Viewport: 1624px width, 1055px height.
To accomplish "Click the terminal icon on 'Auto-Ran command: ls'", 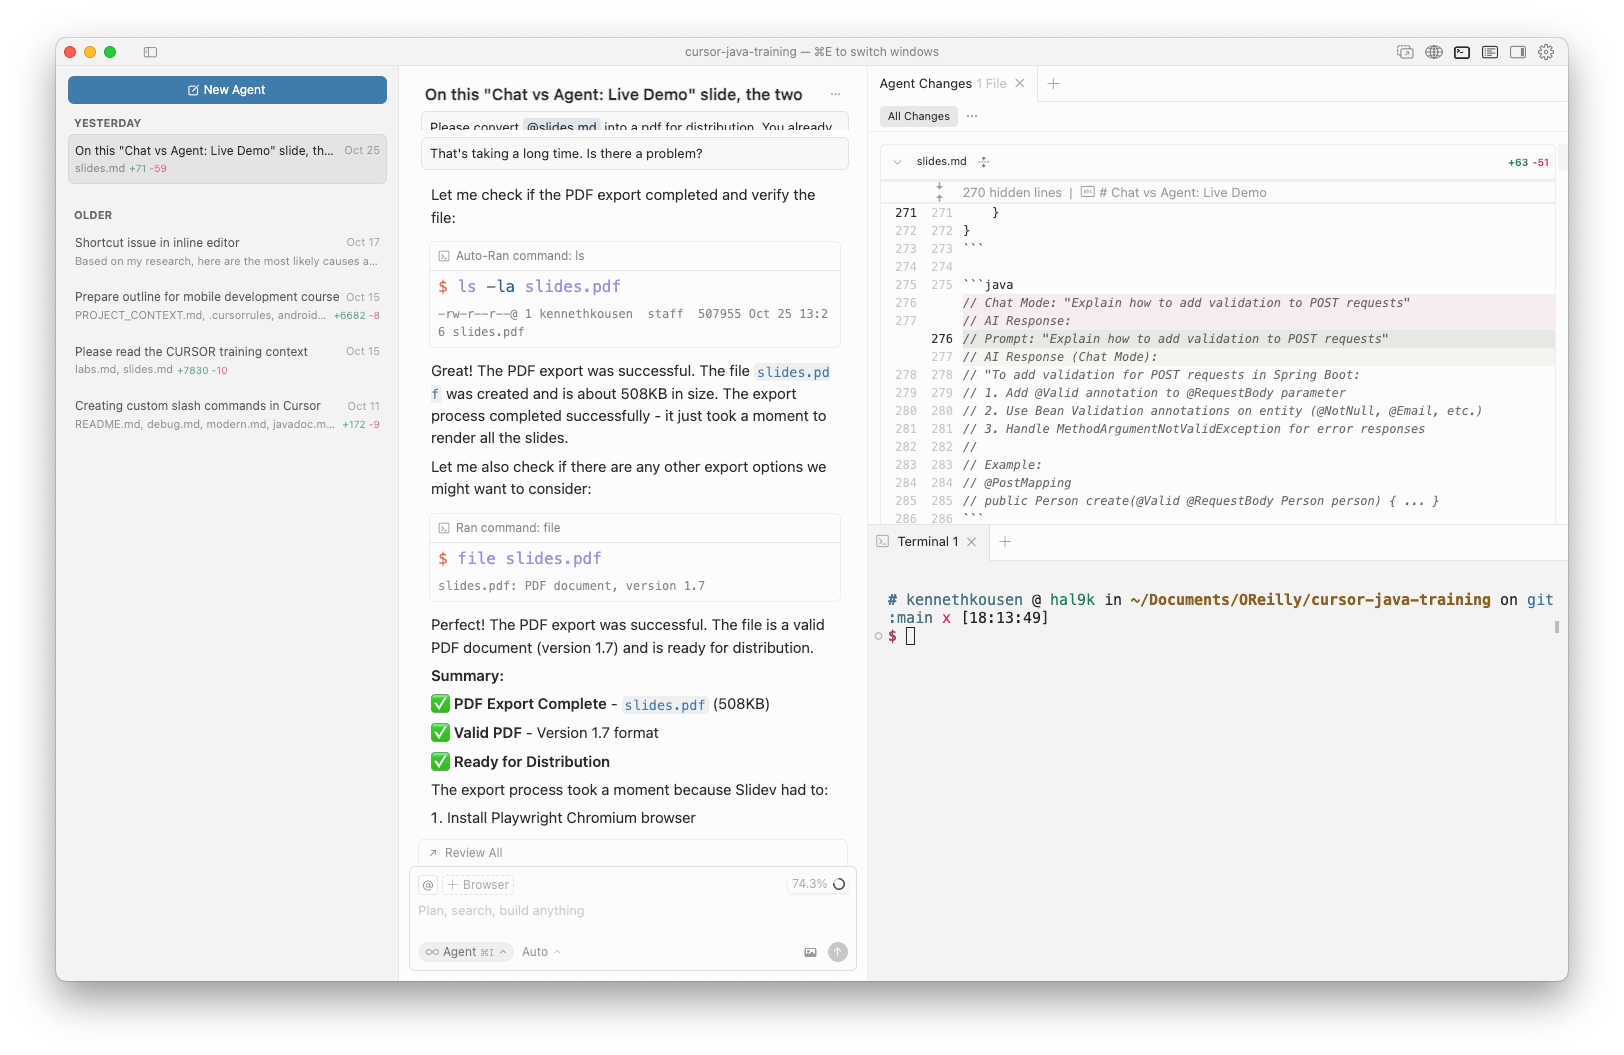I will [x=444, y=256].
